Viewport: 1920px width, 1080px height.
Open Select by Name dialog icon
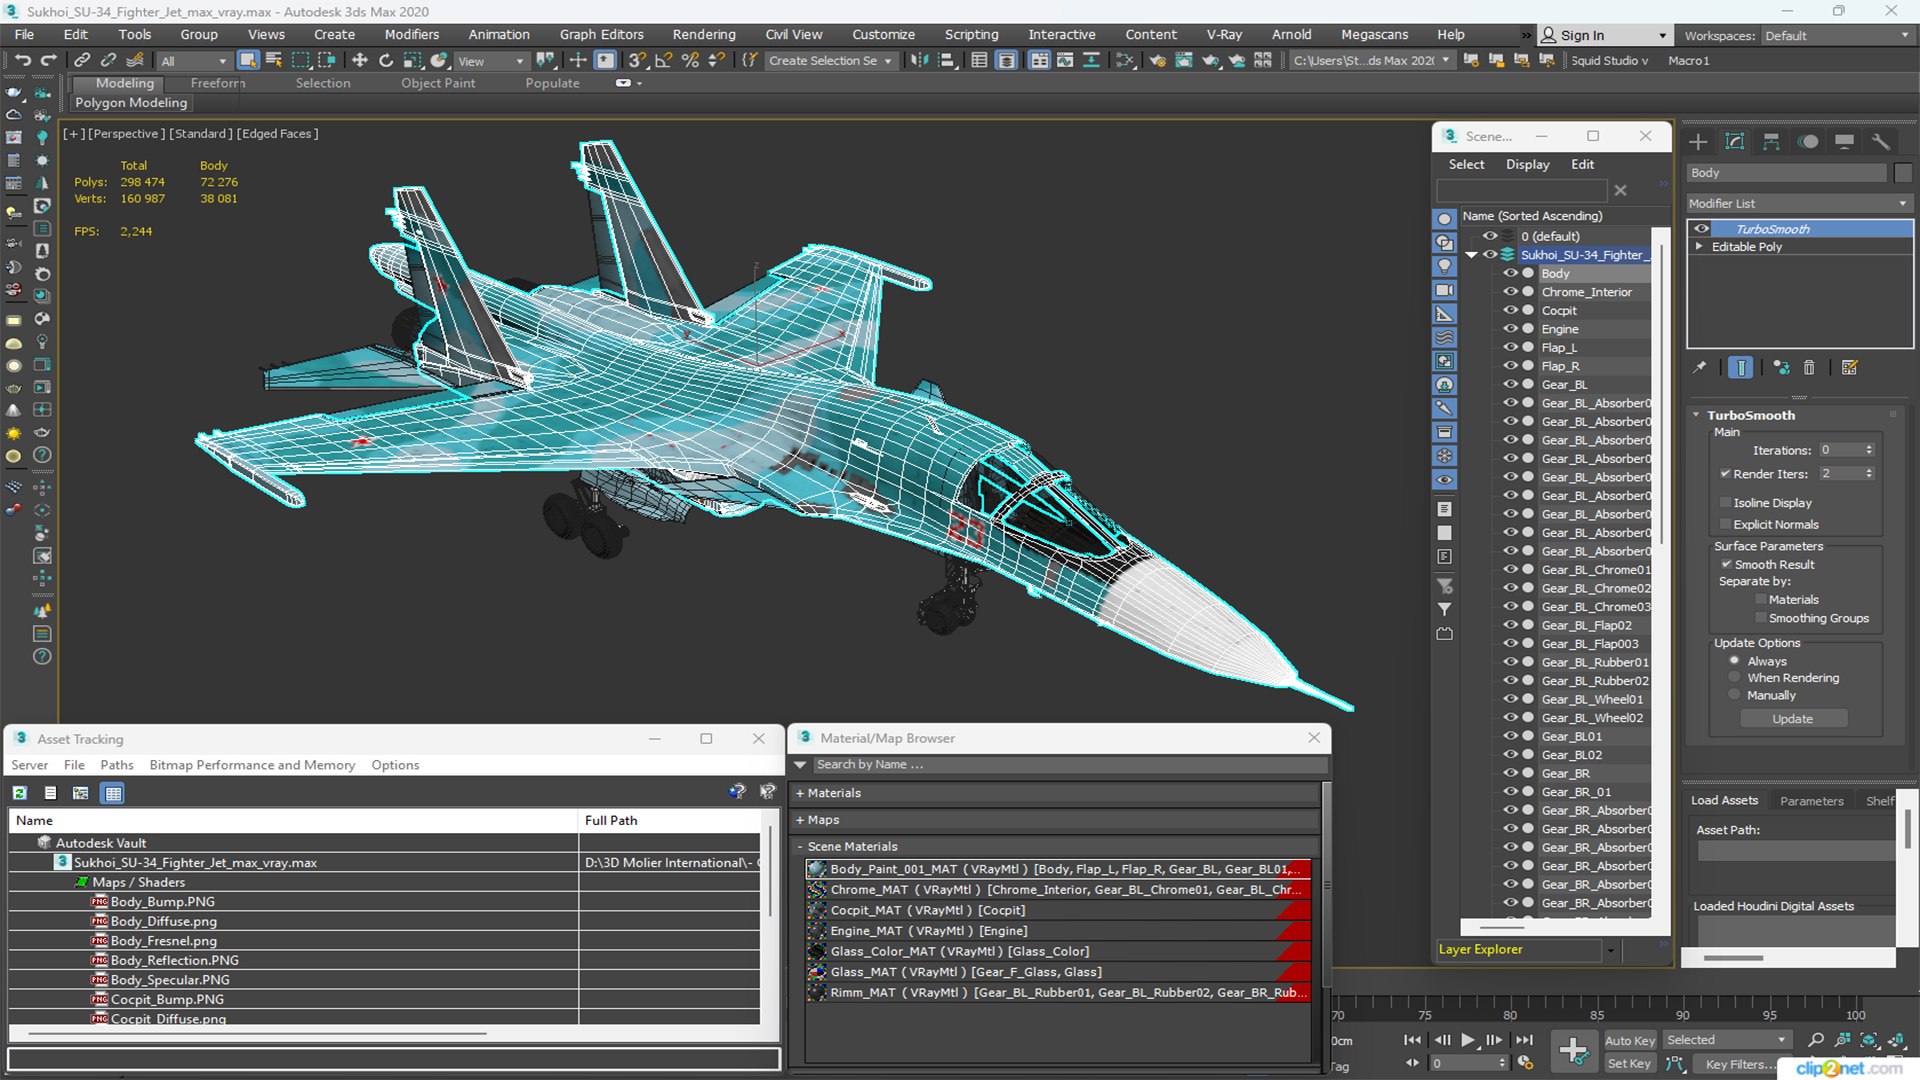click(x=274, y=61)
